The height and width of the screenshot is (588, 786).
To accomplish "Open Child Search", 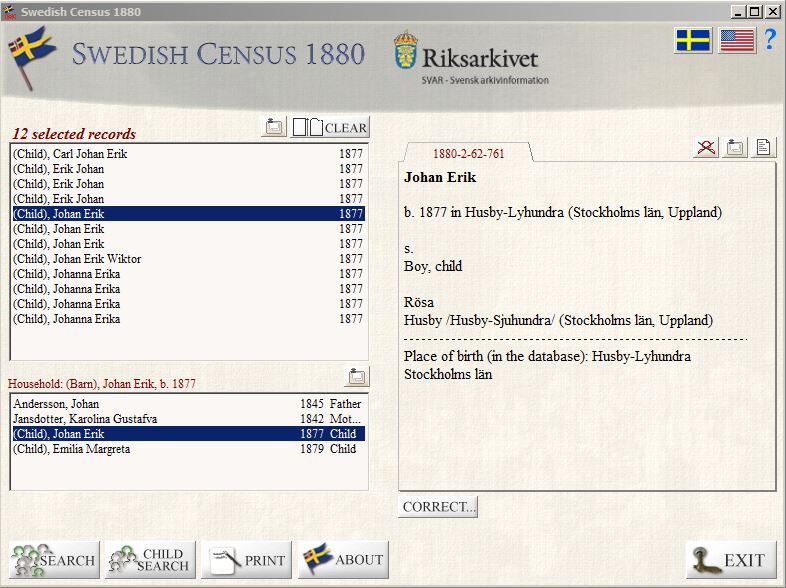I will click(x=150, y=560).
